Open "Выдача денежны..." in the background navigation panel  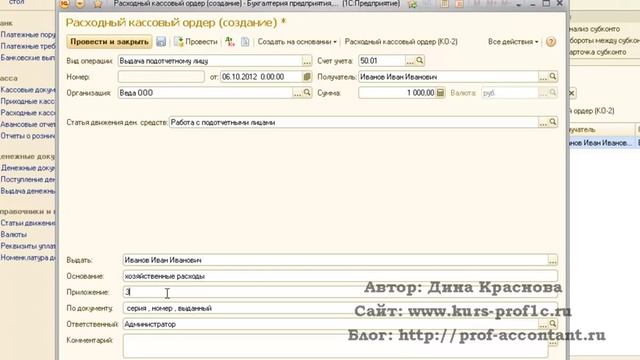(x=27, y=191)
